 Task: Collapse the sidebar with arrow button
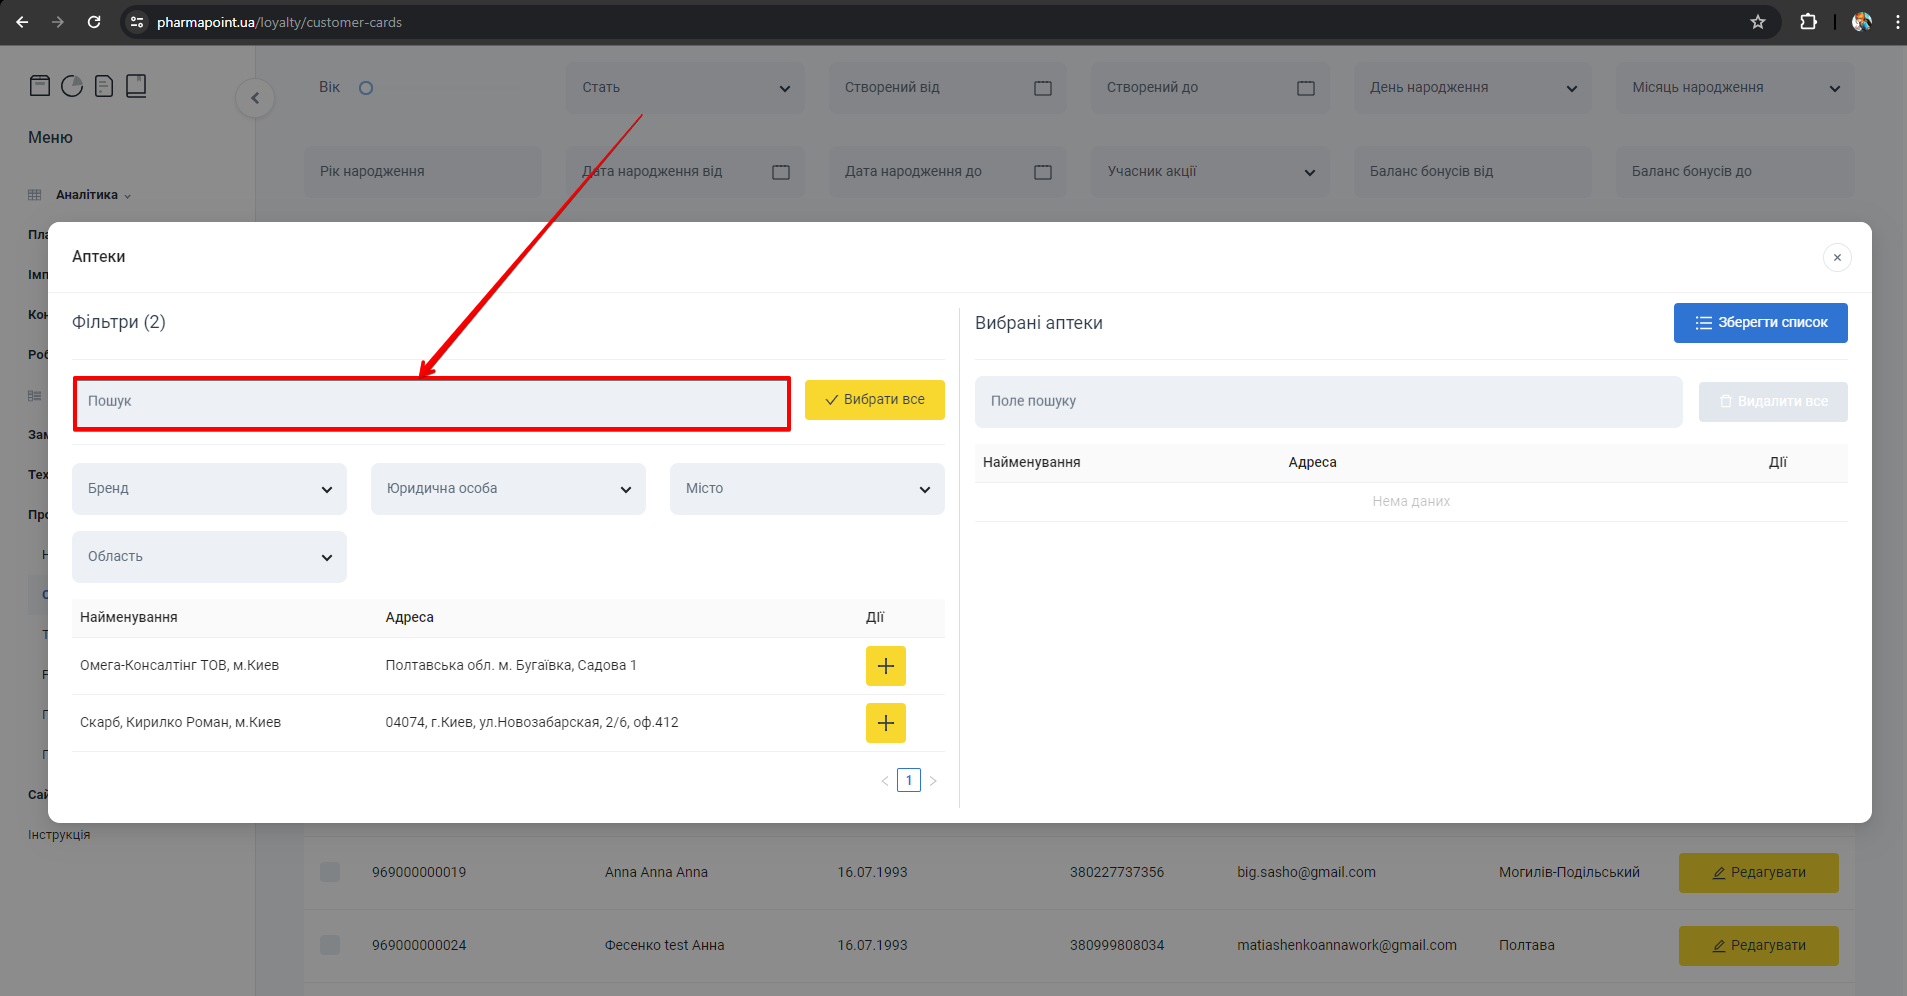(255, 98)
